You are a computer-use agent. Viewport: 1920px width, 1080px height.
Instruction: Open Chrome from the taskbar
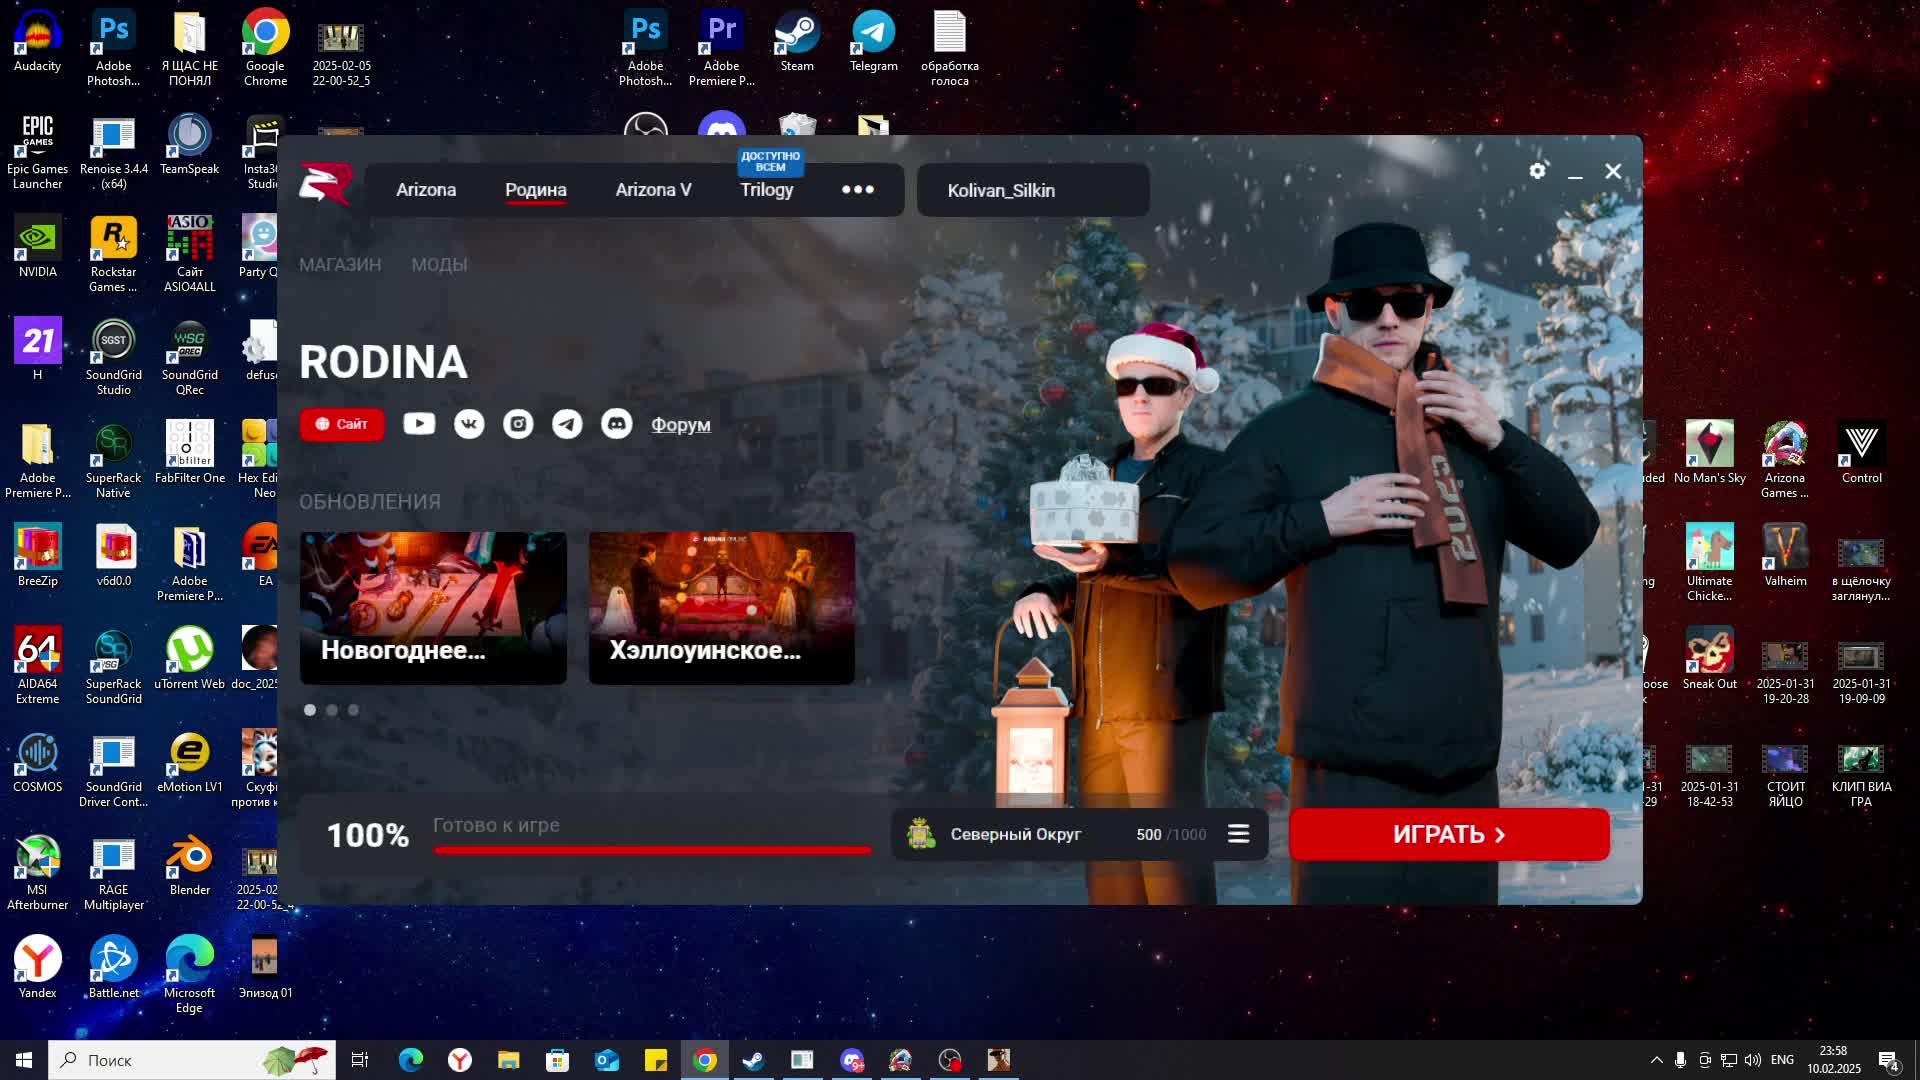[705, 1060]
